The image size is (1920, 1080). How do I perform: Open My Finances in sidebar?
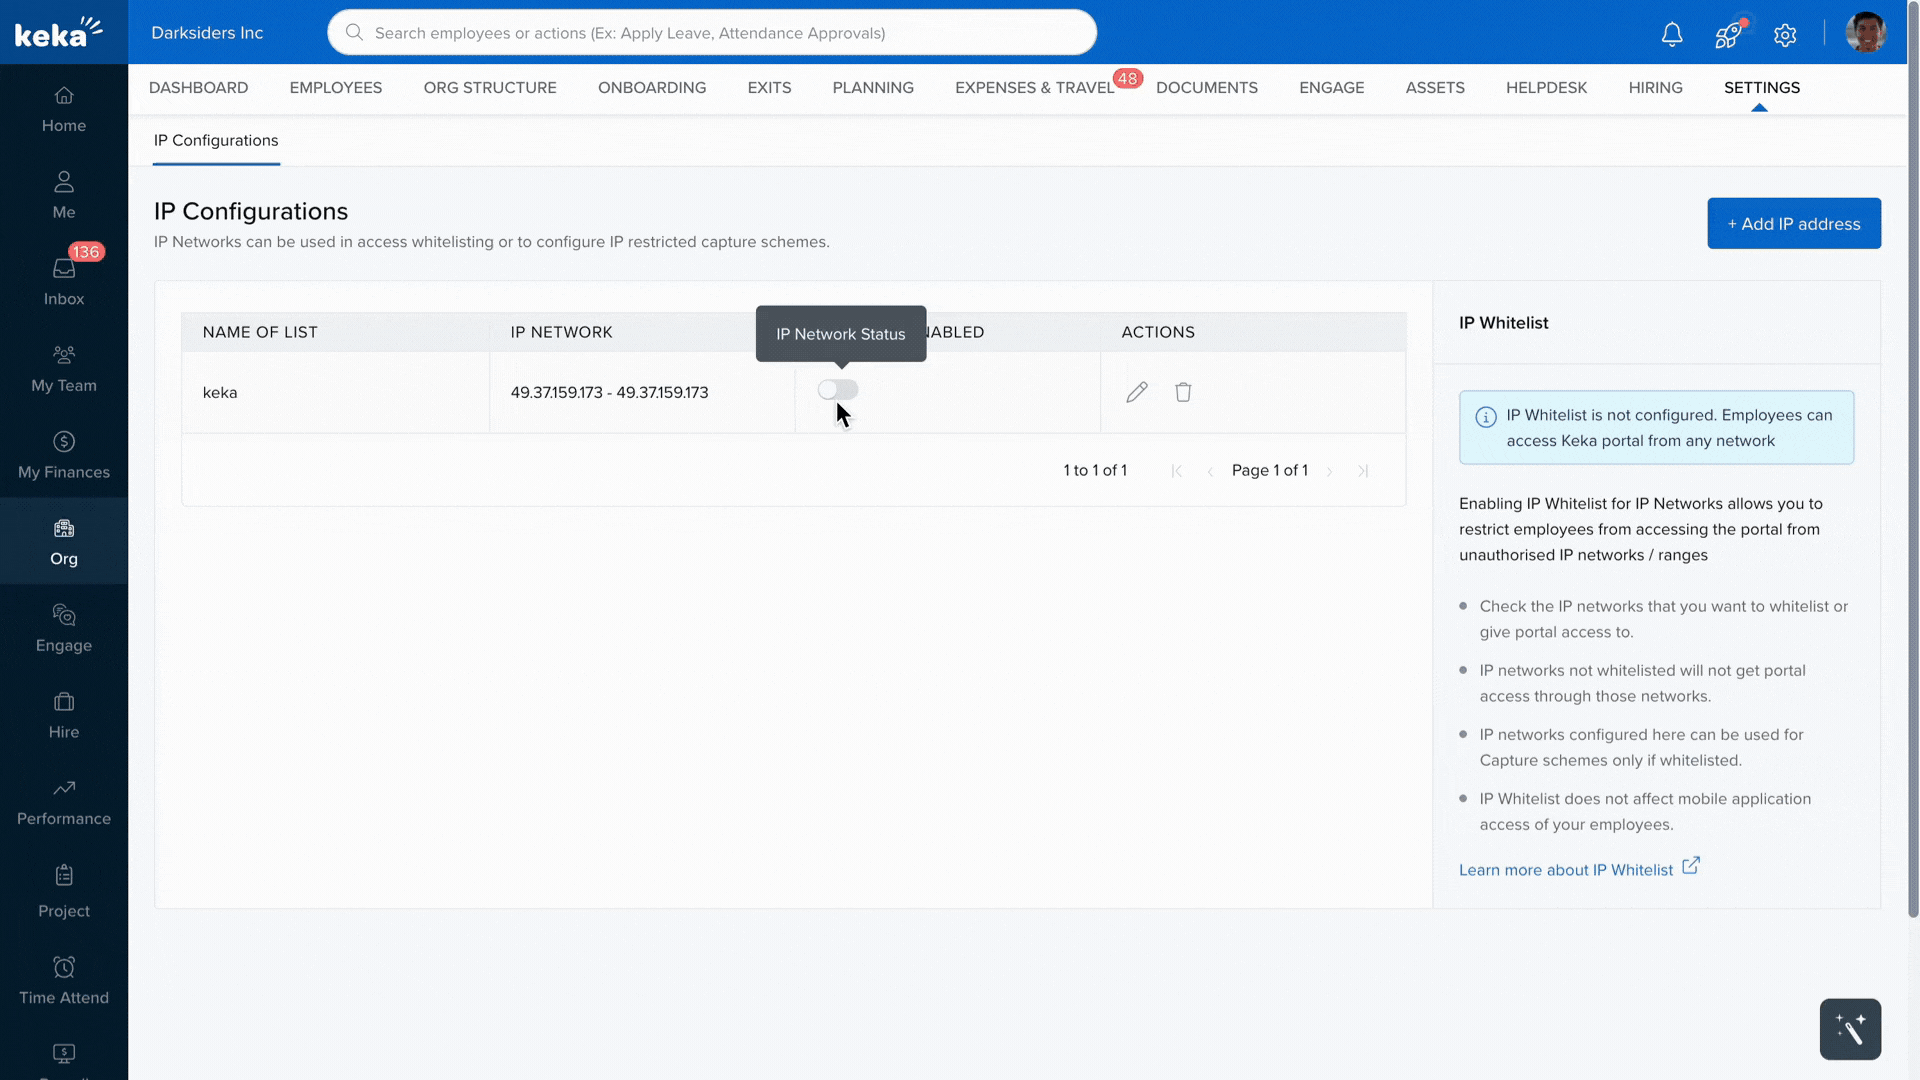(x=64, y=455)
